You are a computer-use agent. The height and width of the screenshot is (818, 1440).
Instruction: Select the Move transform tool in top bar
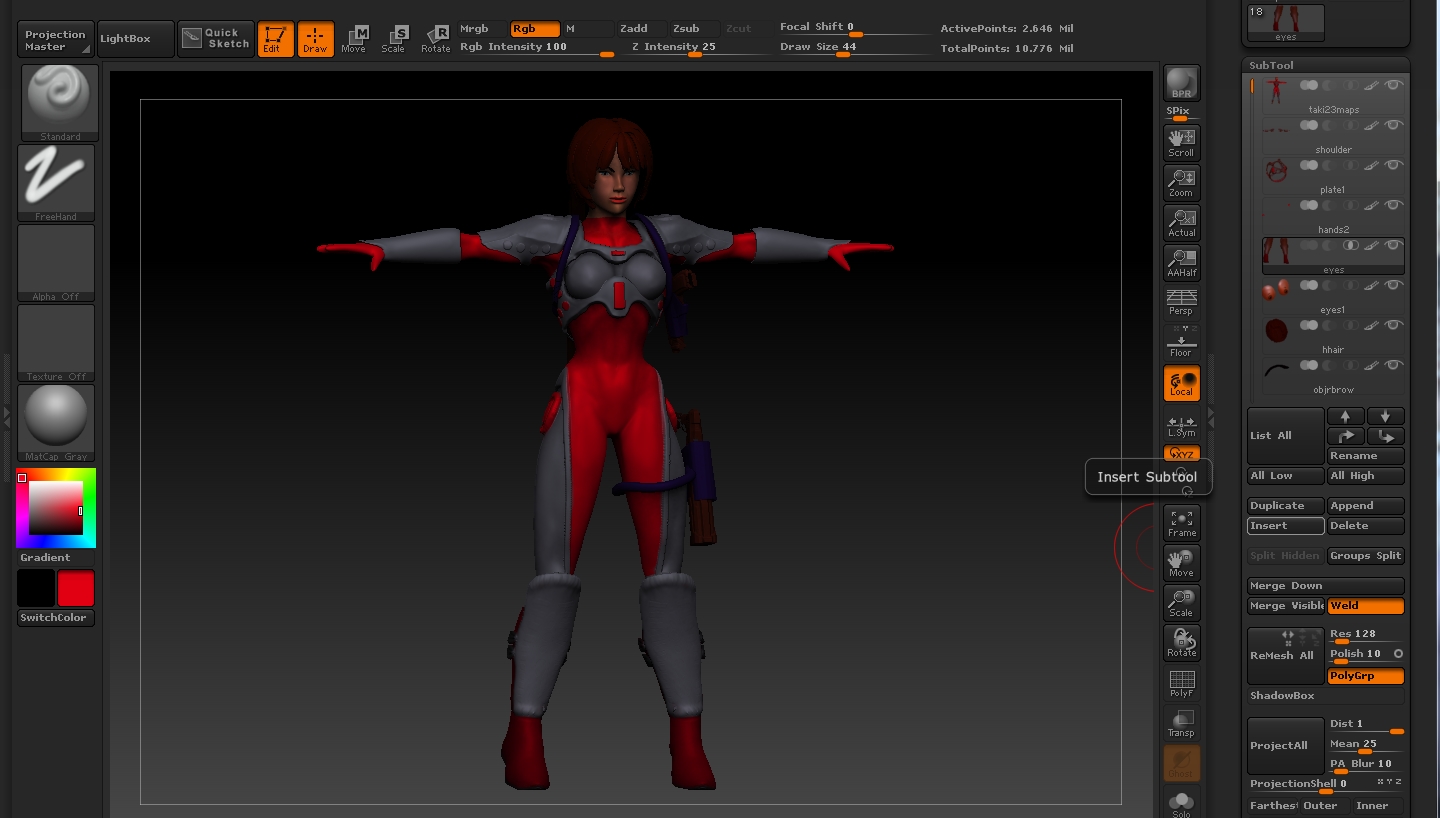pos(354,39)
